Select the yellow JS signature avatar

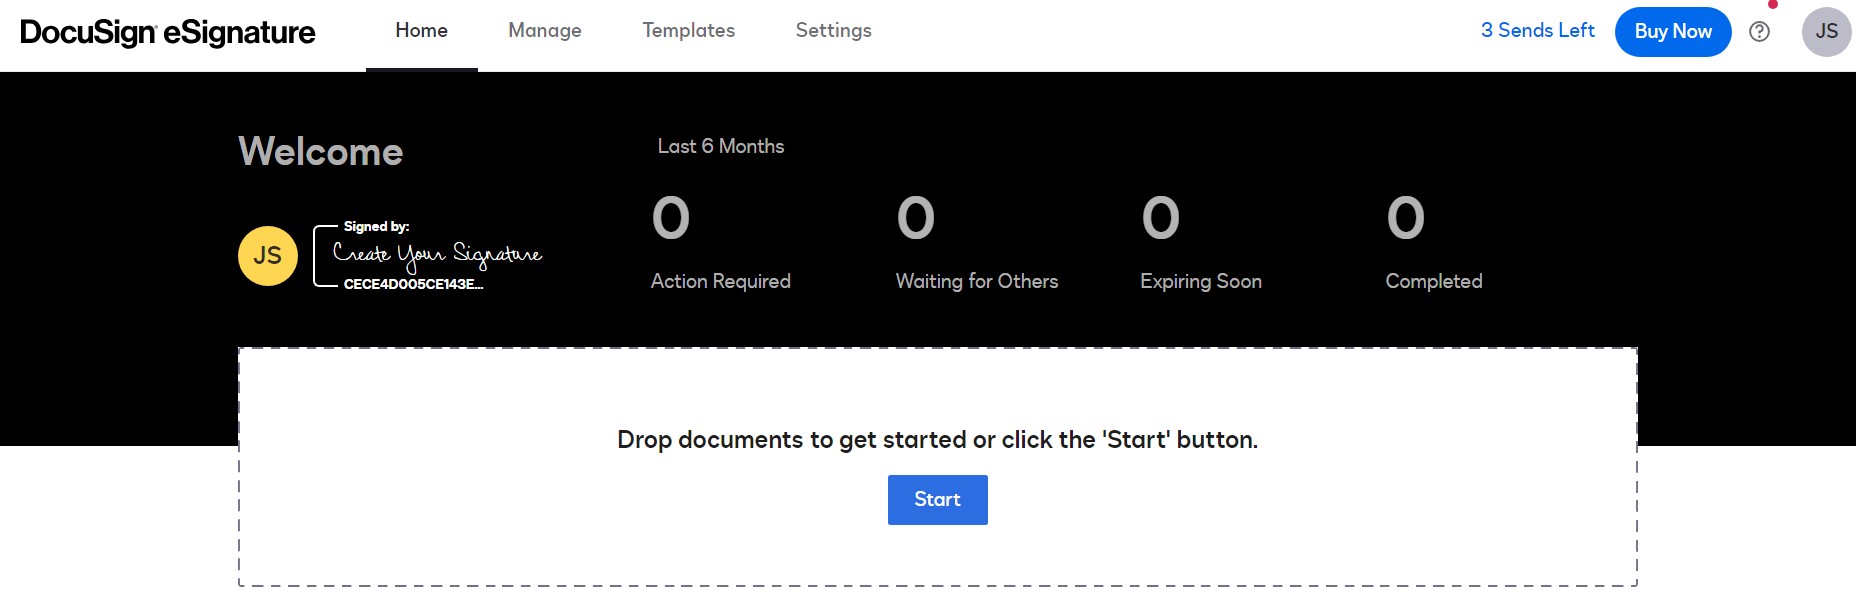(267, 255)
